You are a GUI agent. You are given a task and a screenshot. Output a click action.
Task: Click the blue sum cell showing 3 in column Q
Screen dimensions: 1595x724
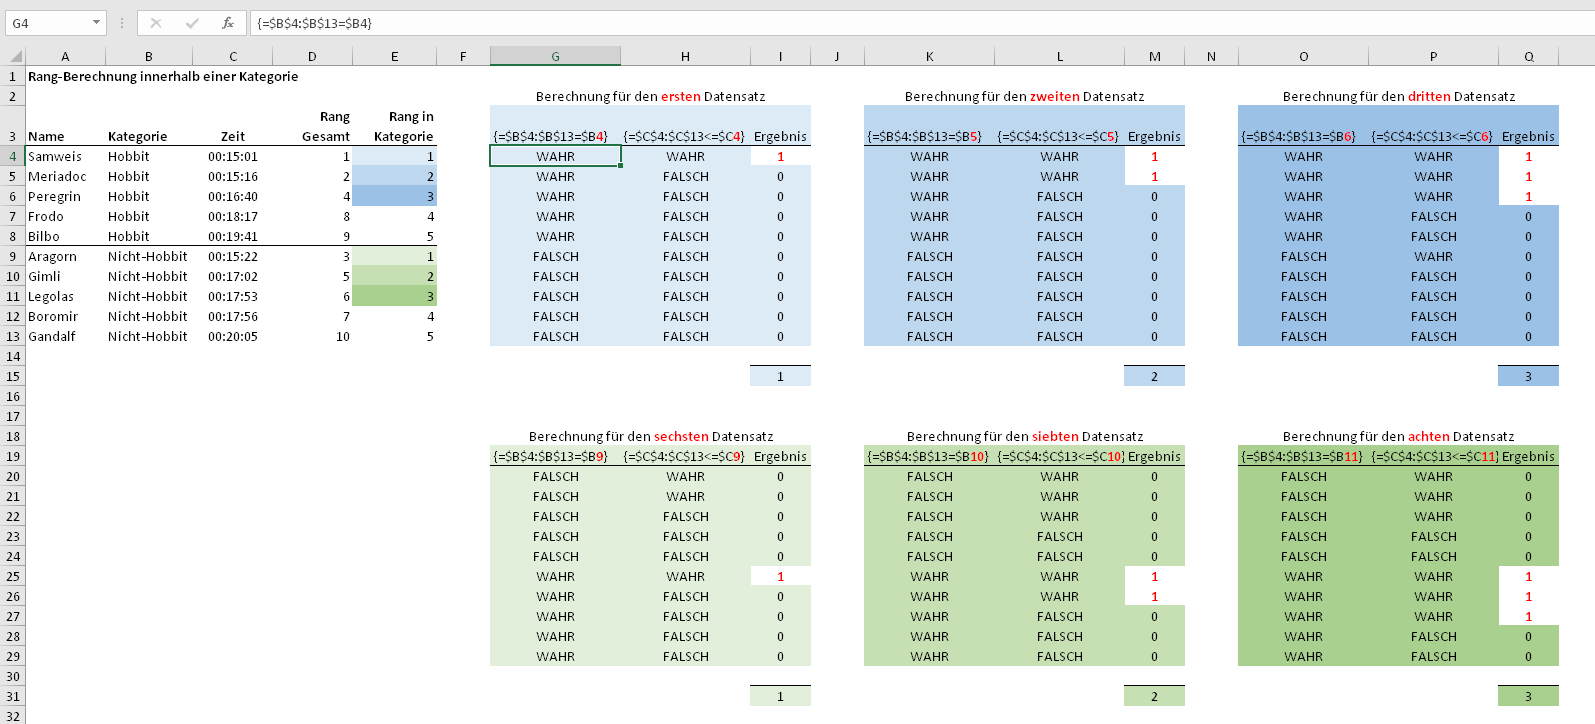tap(1528, 377)
